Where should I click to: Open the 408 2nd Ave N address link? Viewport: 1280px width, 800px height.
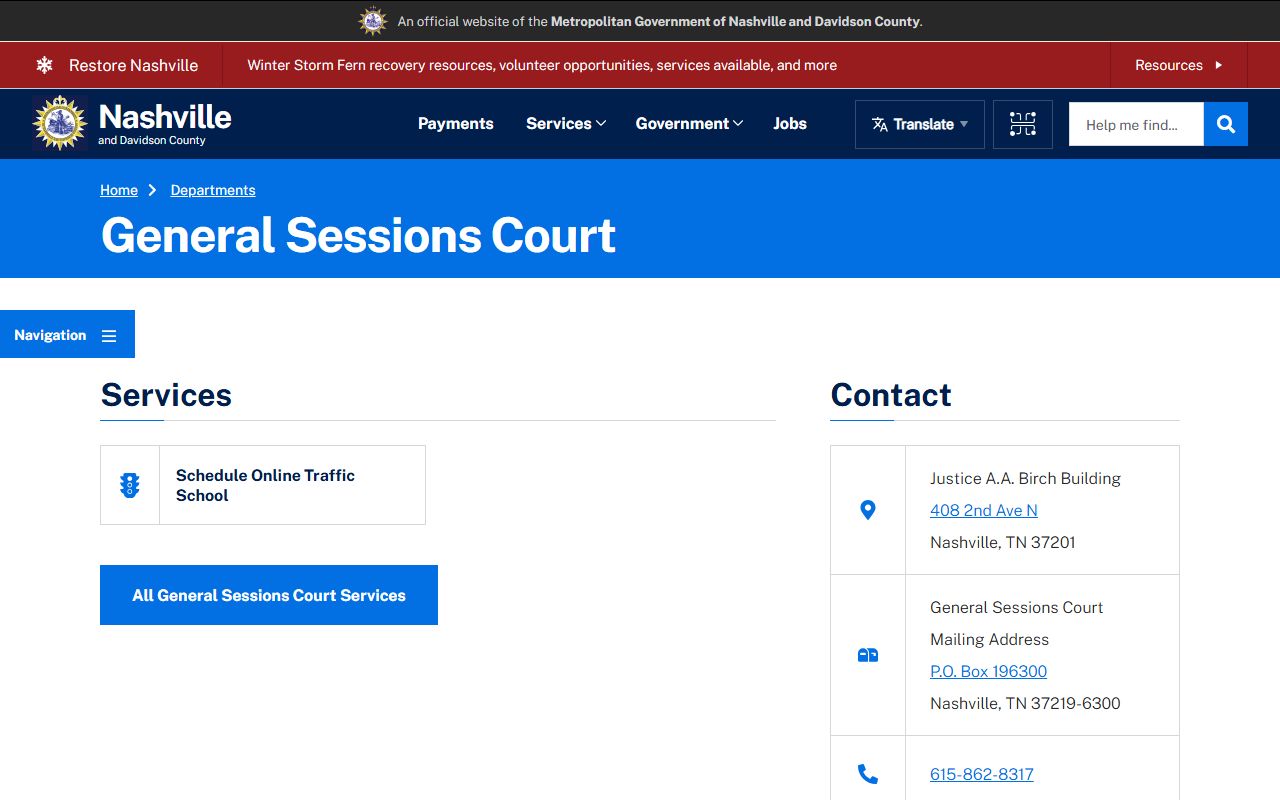[x=984, y=510]
